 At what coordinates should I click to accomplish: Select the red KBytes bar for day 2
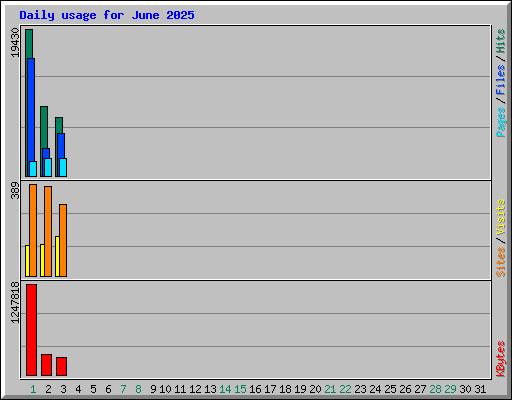46,365
